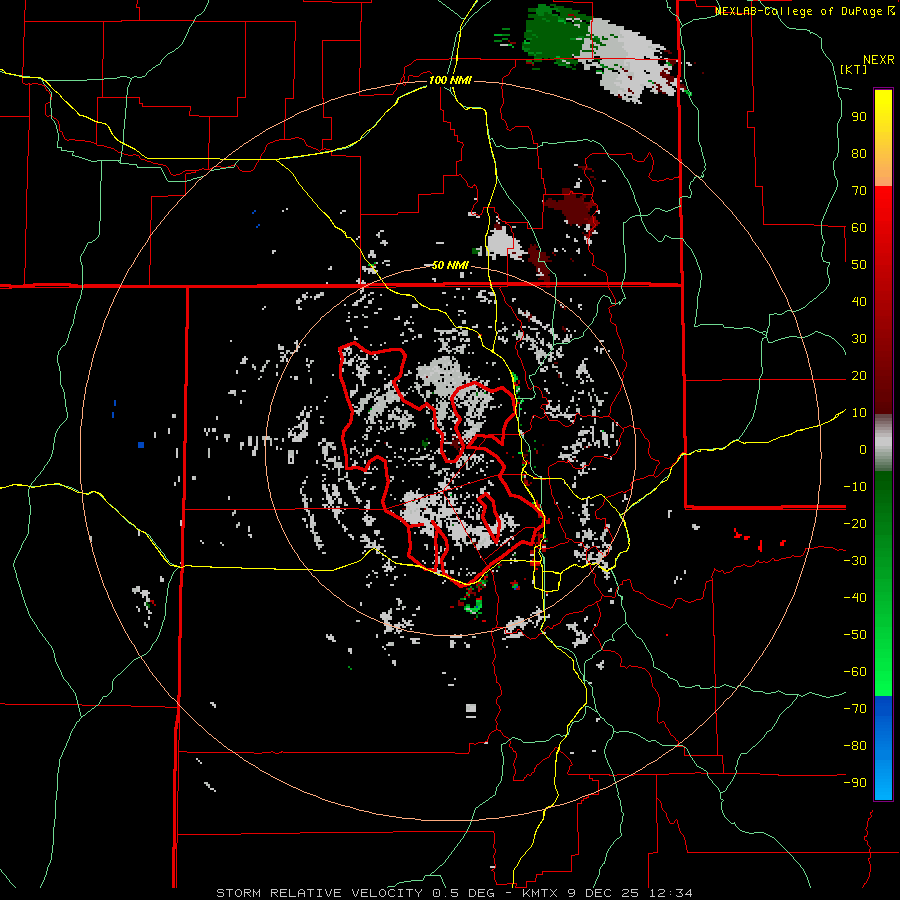
Task: Click the 50 NMI range ring label
Action: tap(451, 265)
